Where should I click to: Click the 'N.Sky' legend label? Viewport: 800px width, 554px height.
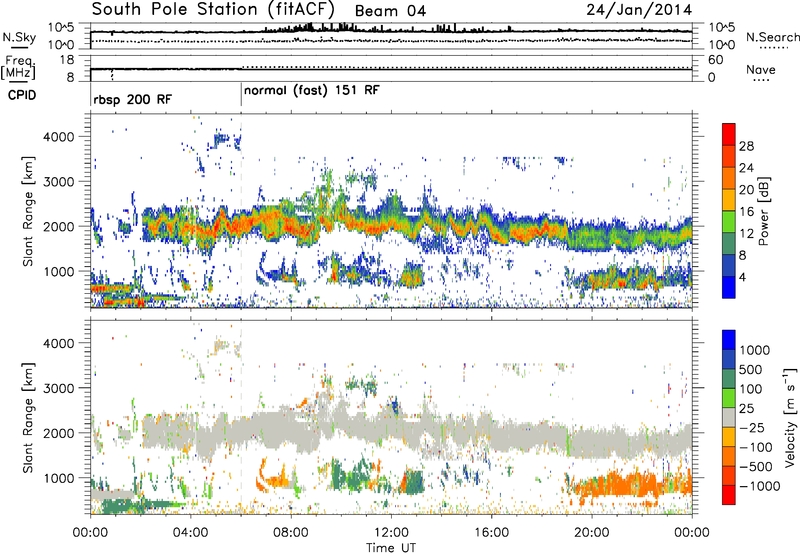(x=19, y=37)
